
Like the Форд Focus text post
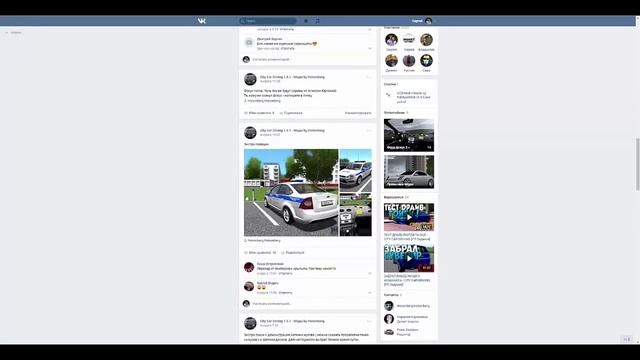pos(259,113)
